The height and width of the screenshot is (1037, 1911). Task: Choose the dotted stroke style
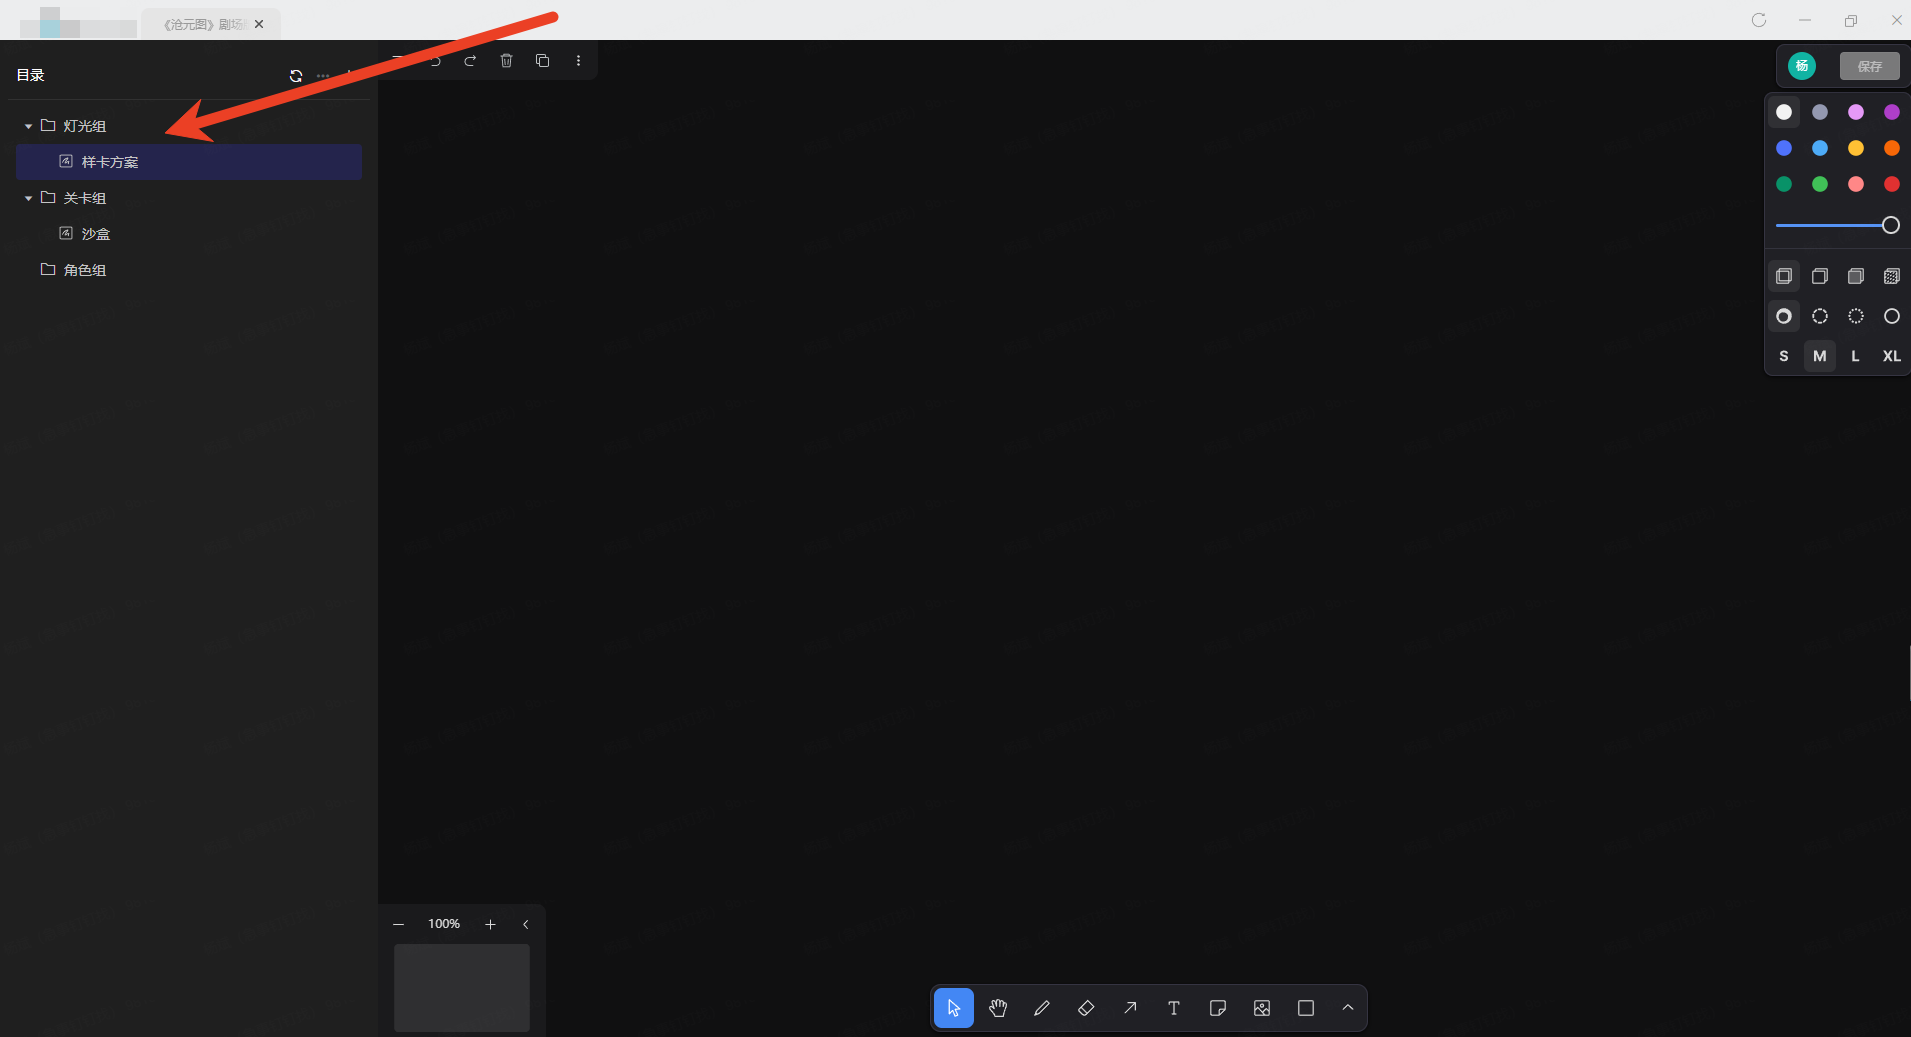1856,316
